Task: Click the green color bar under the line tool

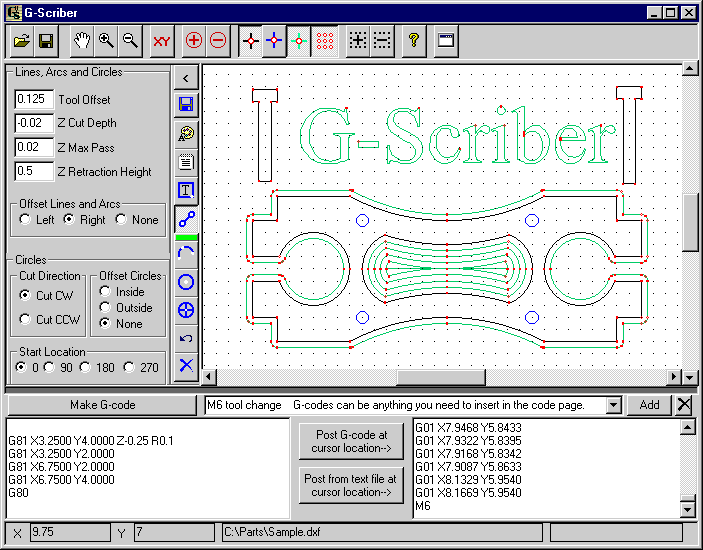Action: (186, 238)
